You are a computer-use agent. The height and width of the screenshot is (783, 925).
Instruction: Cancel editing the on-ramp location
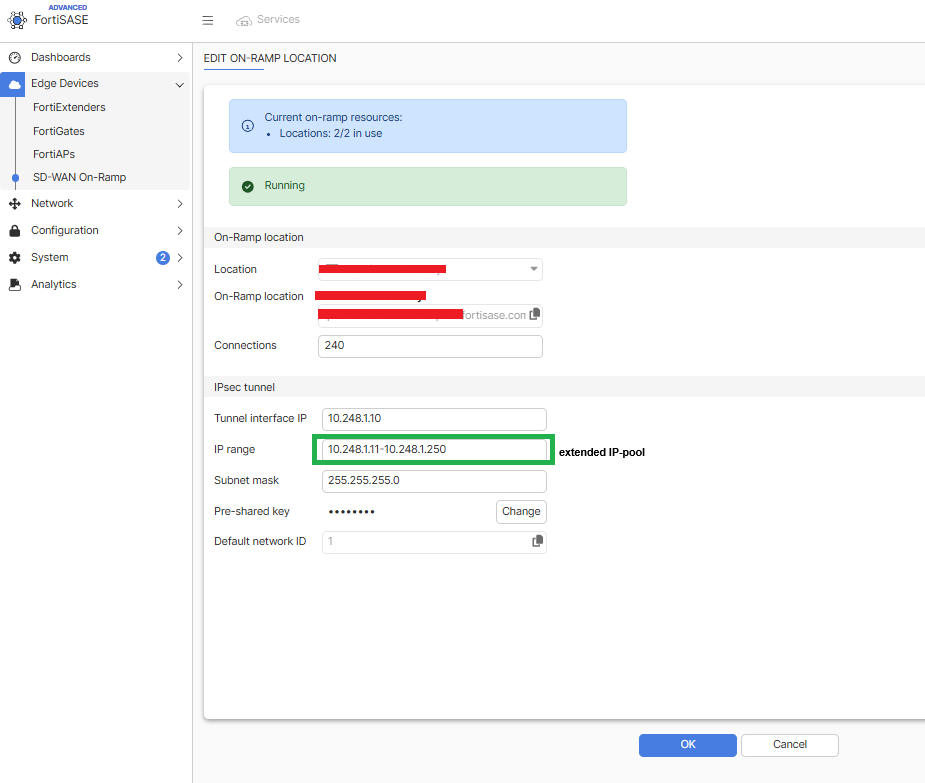(x=789, y=745)
